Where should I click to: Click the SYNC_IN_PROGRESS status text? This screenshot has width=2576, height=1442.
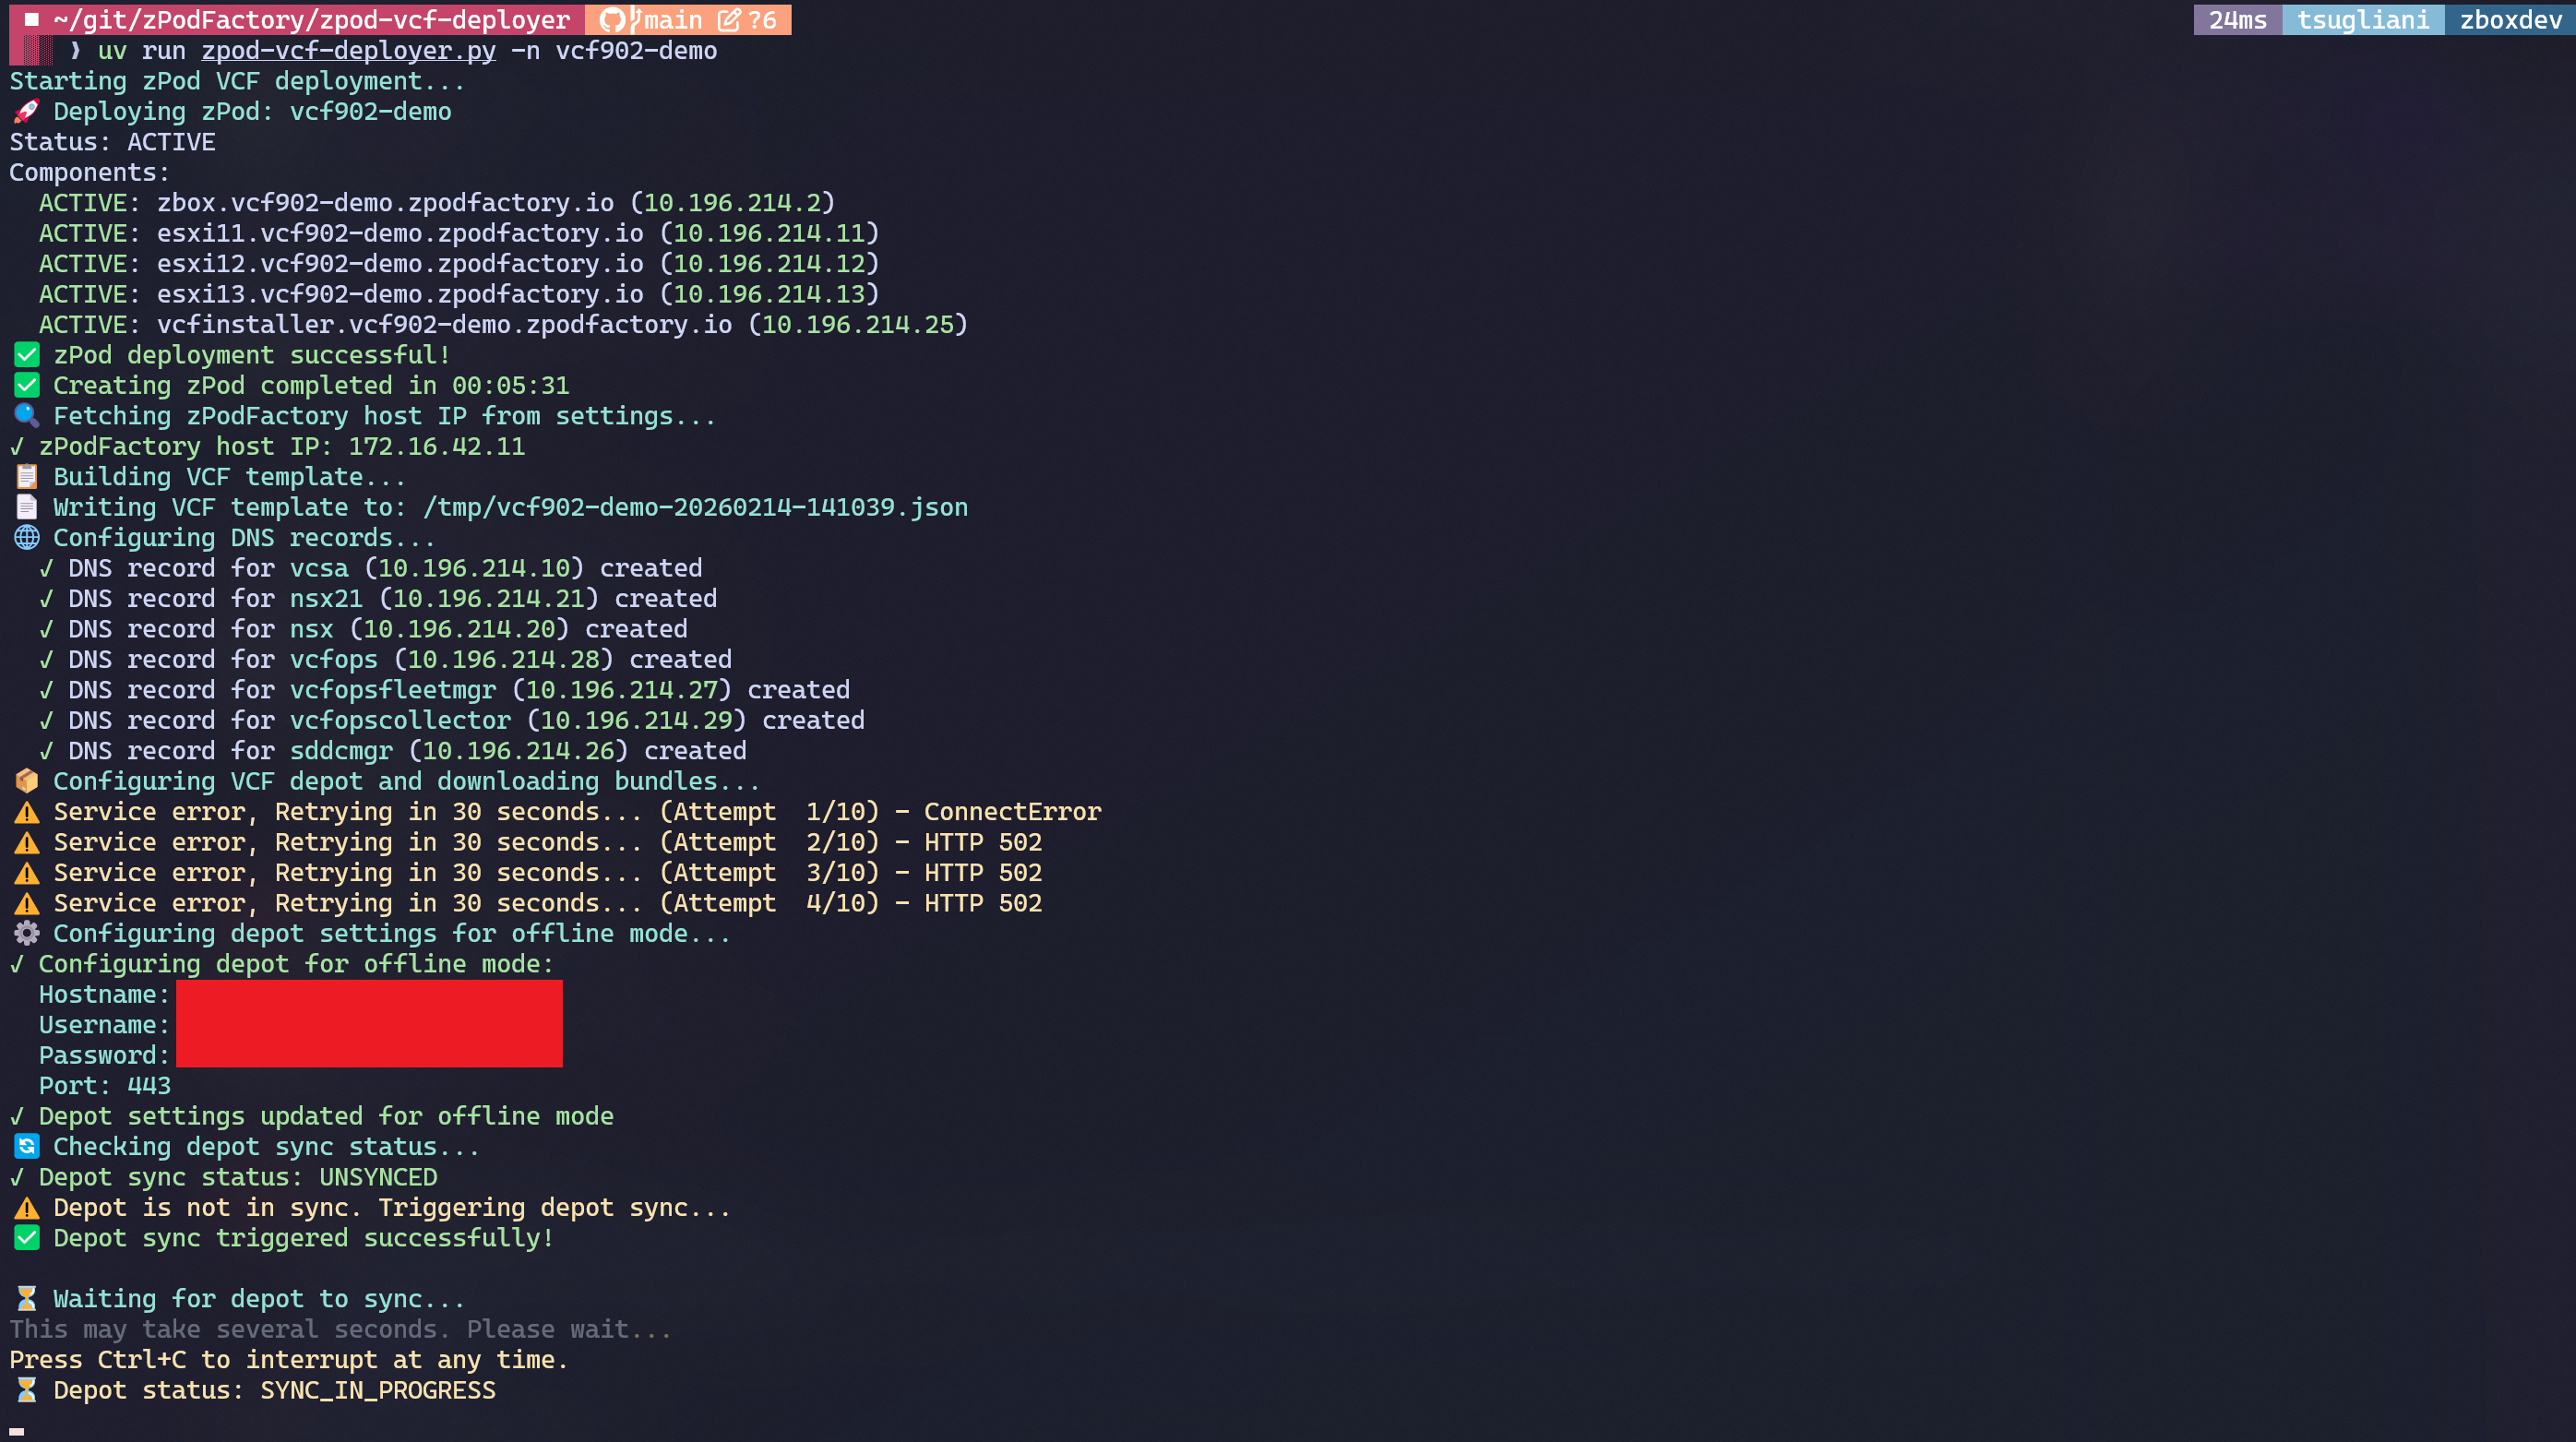point(378,1390)
